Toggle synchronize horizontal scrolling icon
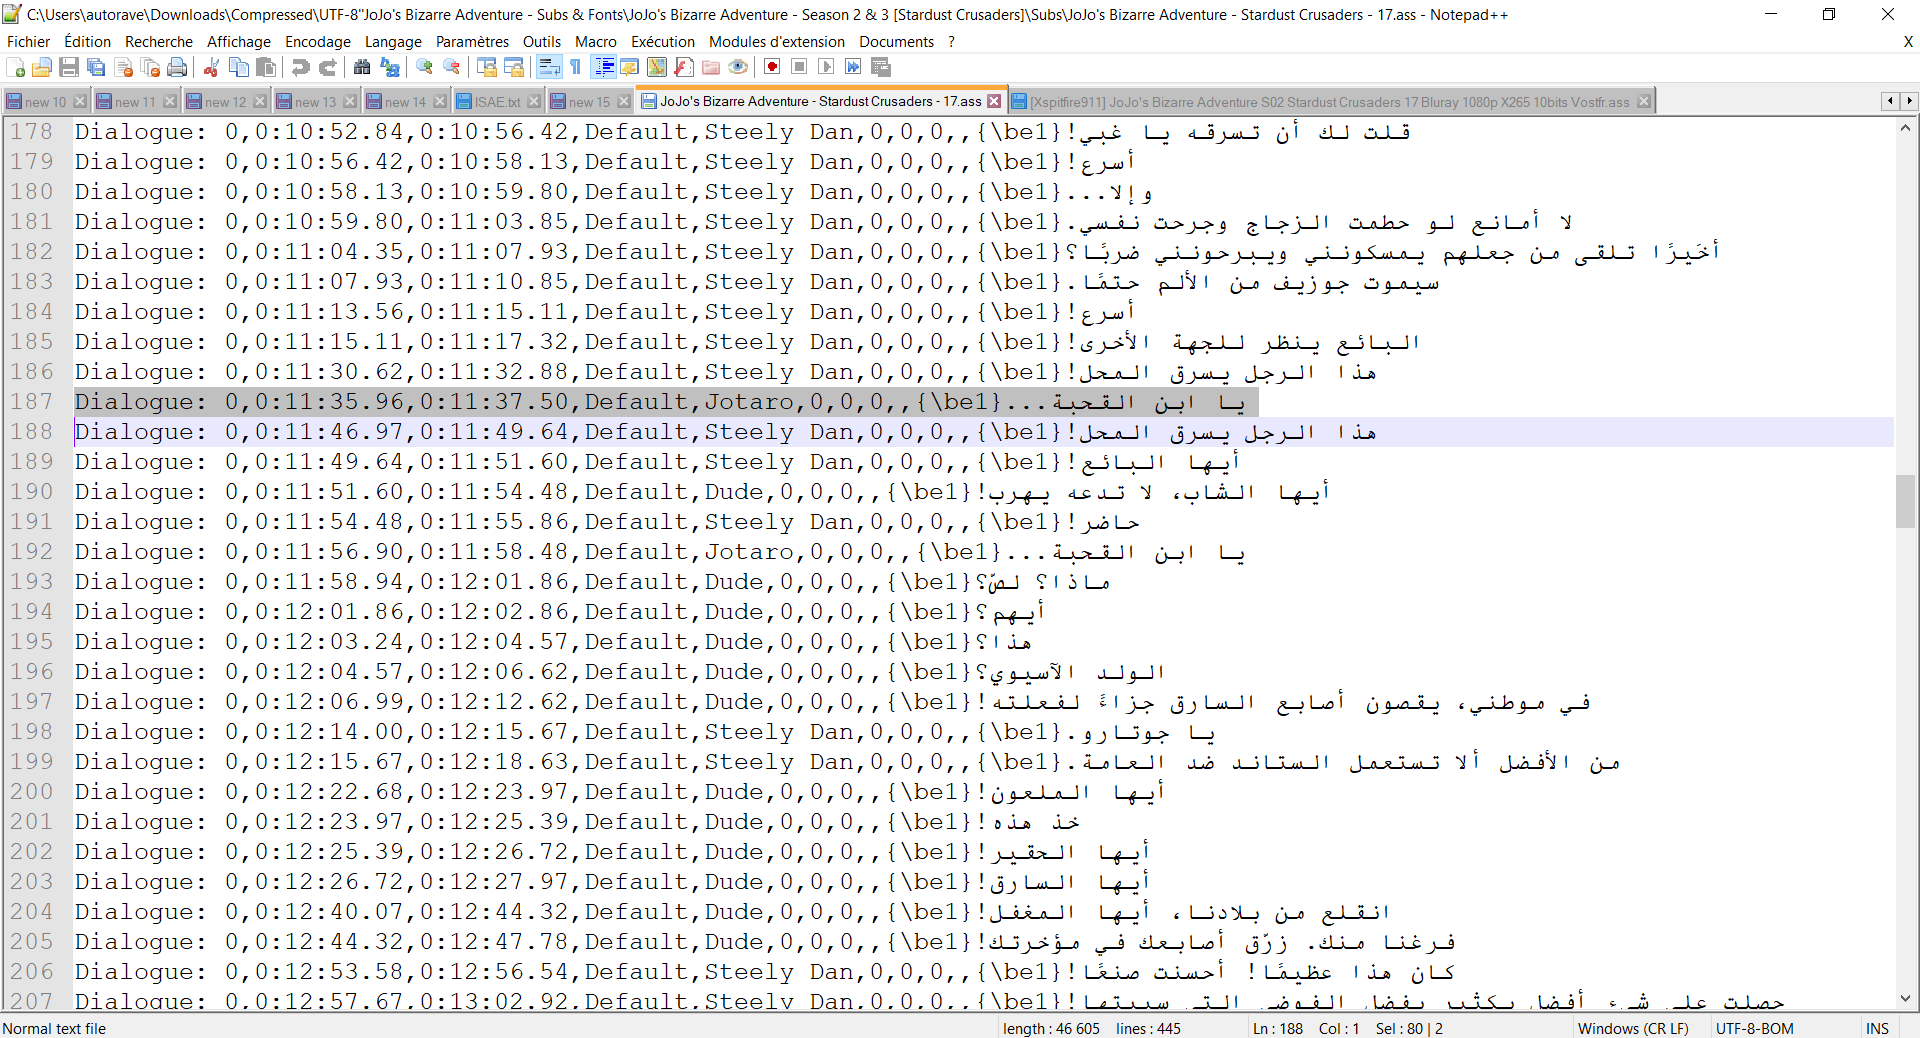This screenshot has height=1038, width=1920. pyautogui.click(x=514, y=67)
